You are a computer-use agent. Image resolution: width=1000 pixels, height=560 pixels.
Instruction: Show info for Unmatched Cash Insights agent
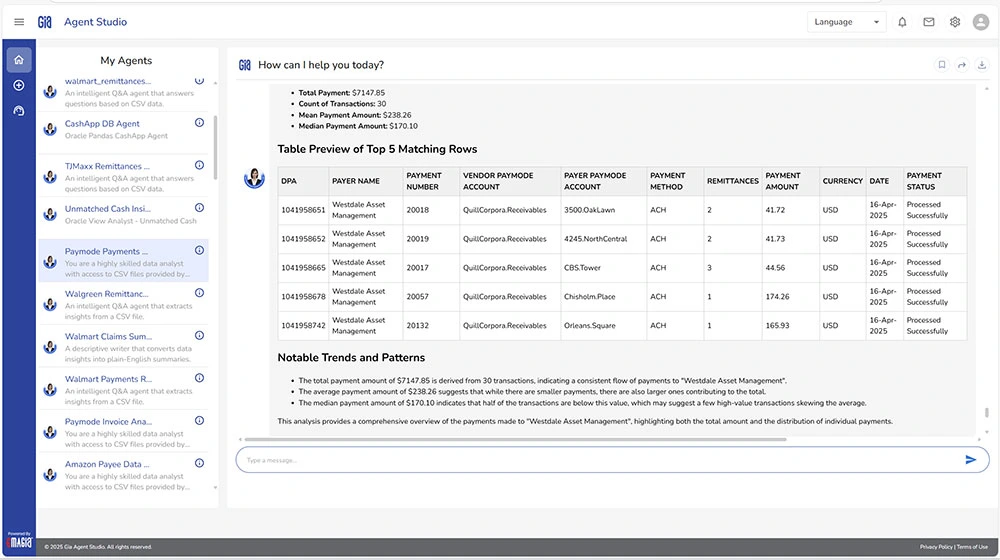(199, 209)
